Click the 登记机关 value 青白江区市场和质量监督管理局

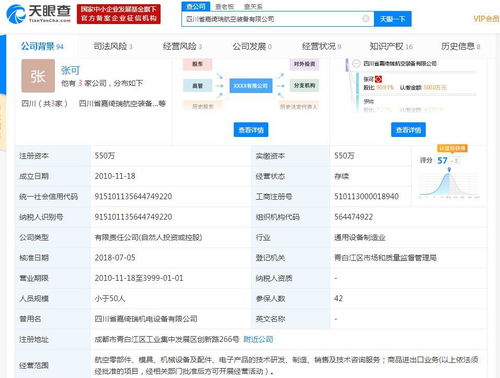tap(385, 258)
